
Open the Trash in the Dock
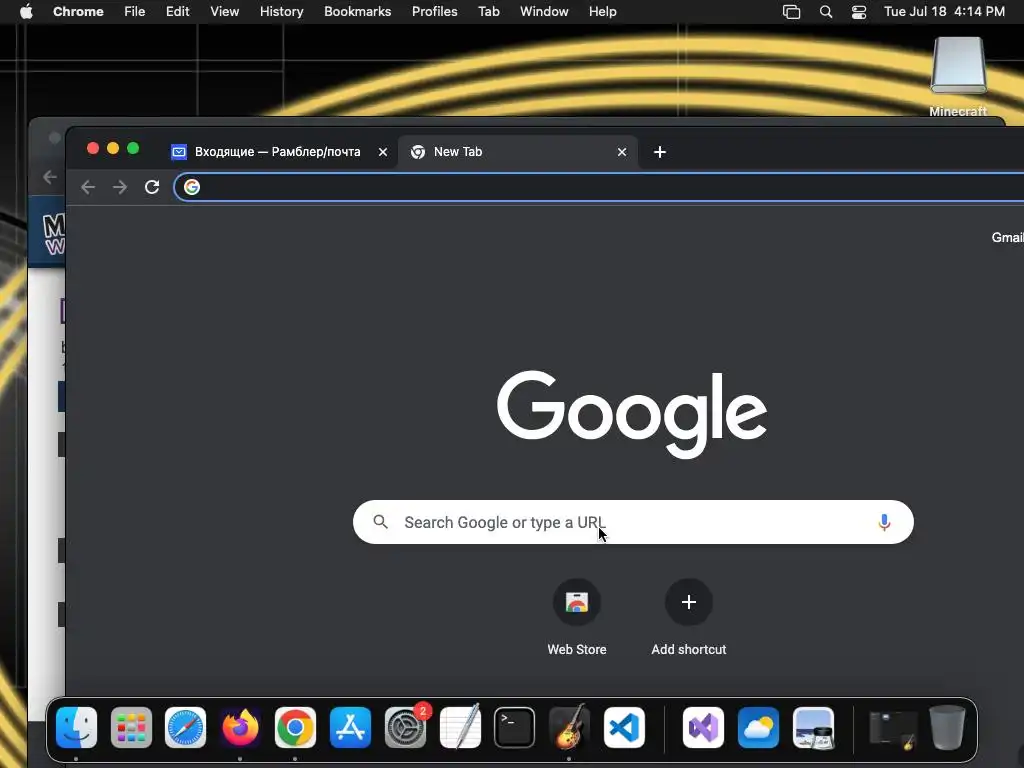[x=948, y=728]
